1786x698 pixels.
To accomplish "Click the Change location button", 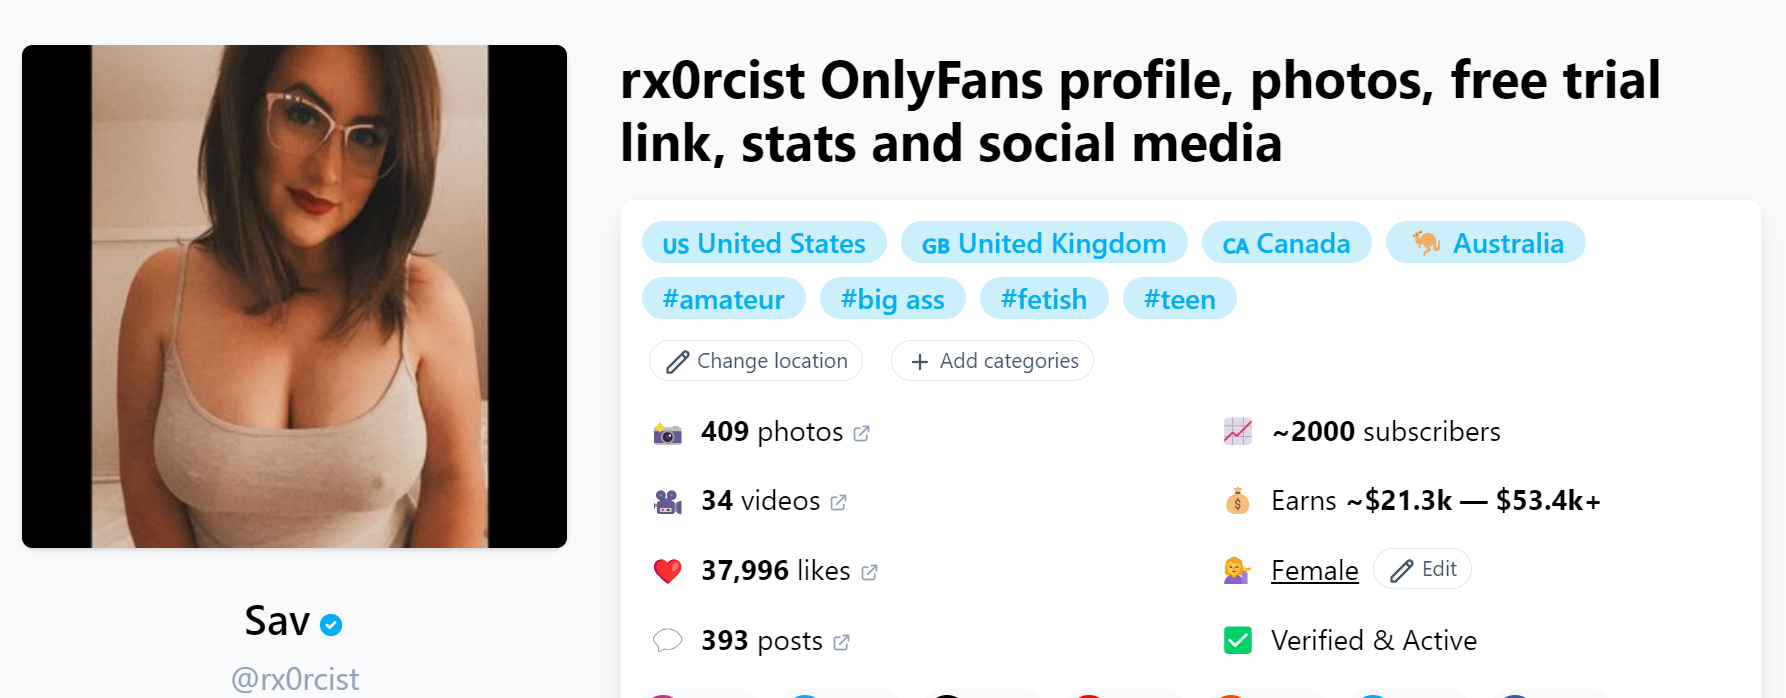I will [x=756, y=360].
